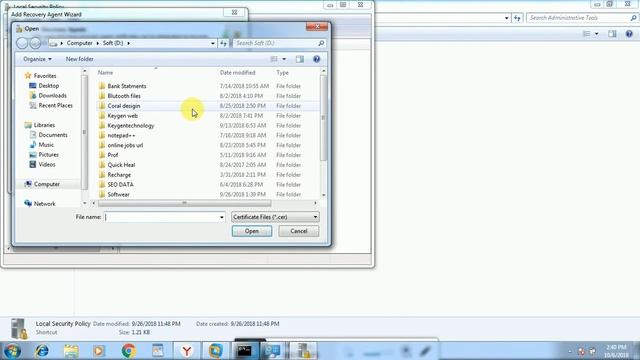640x360 pixels.
Task: Click Search Administrative Tools box
Action: (582, 18)
